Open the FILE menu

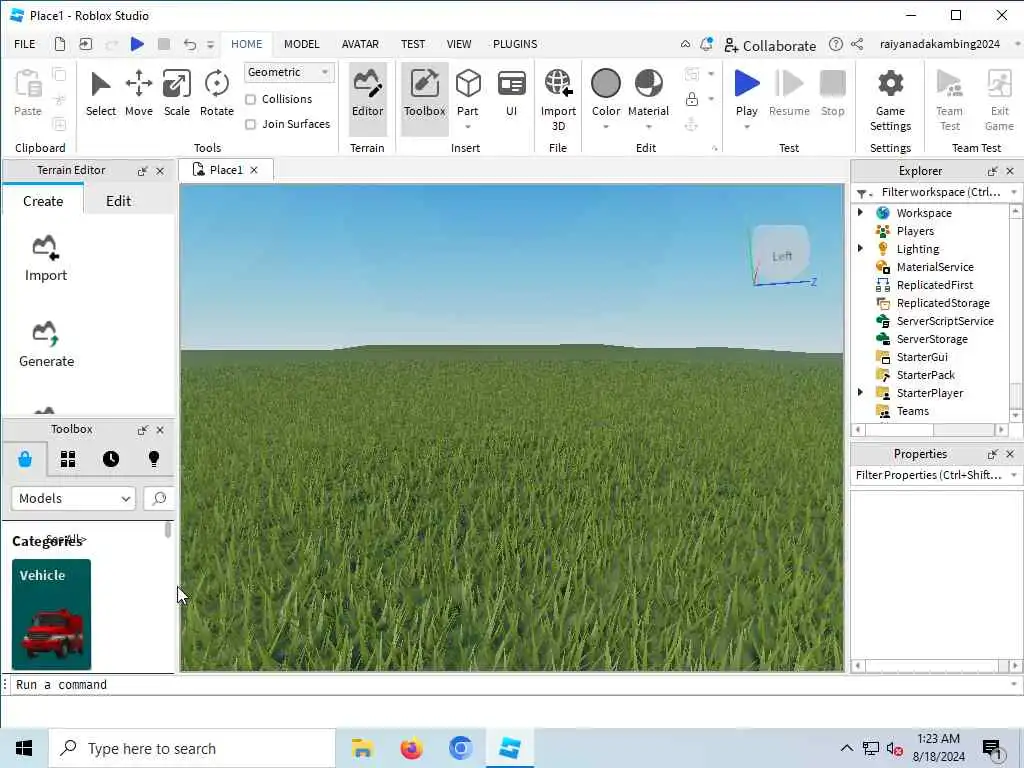[25, 44]
